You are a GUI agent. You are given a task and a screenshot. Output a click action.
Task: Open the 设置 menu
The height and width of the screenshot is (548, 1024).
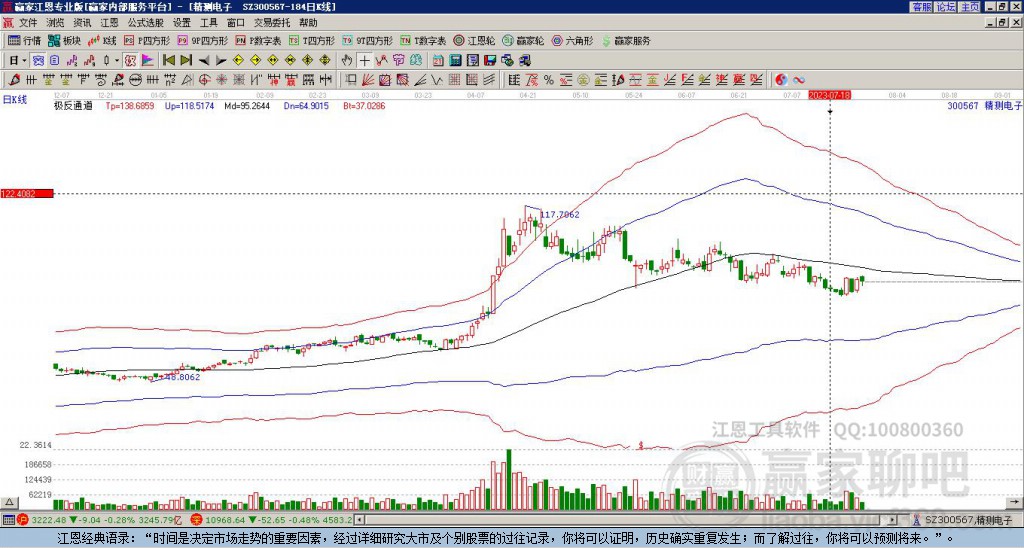pyautogui.click(x=182, y=23)
